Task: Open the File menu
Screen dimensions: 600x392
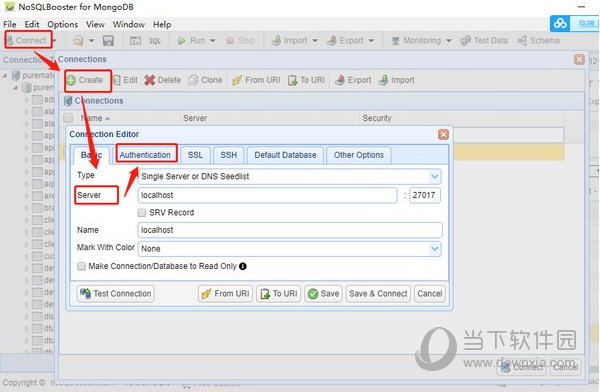Action: pyautogui.click(x=10, y=24)
